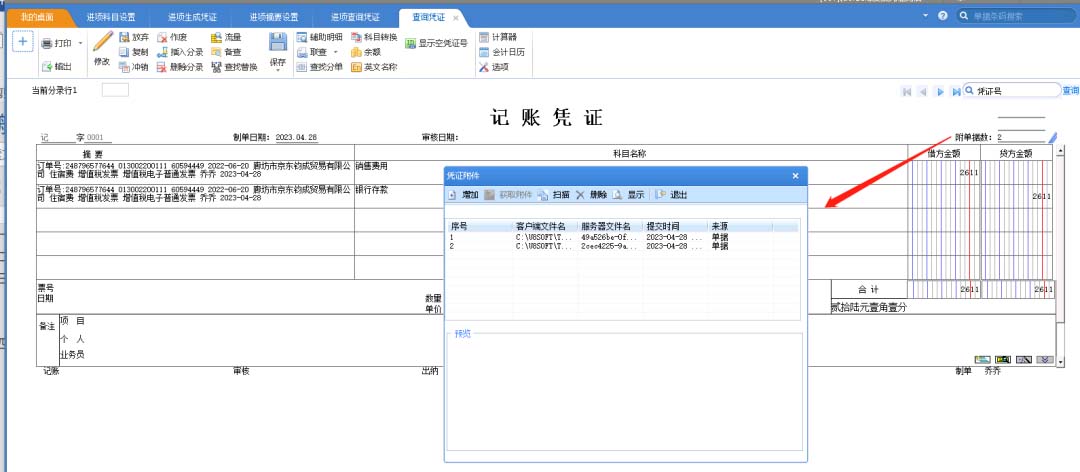Switch to the 进项生成凭证 tab
1080x472 pixels.
(x=192, y=17)
